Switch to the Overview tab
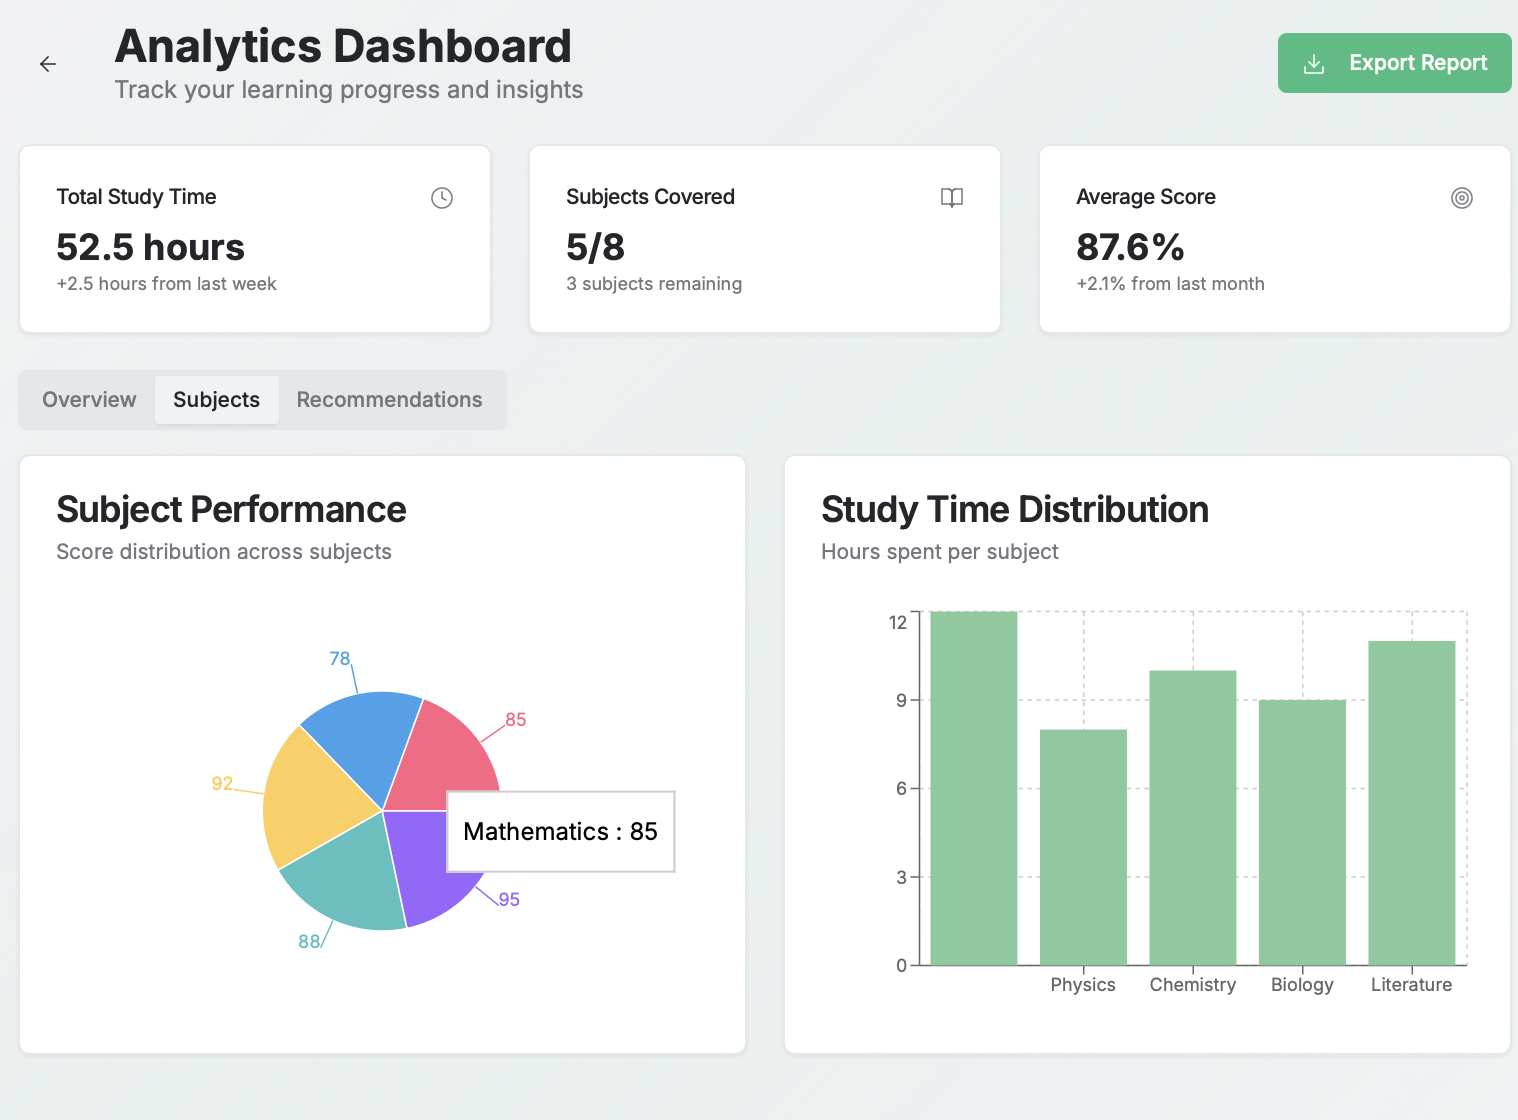The image size is (1518, 1120). (89, 400)
